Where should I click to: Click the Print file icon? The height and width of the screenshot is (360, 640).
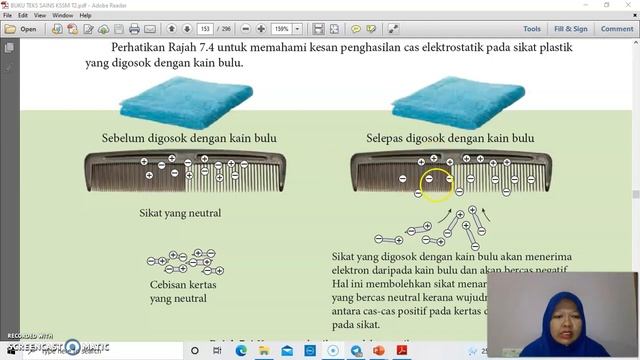(134, 29)
